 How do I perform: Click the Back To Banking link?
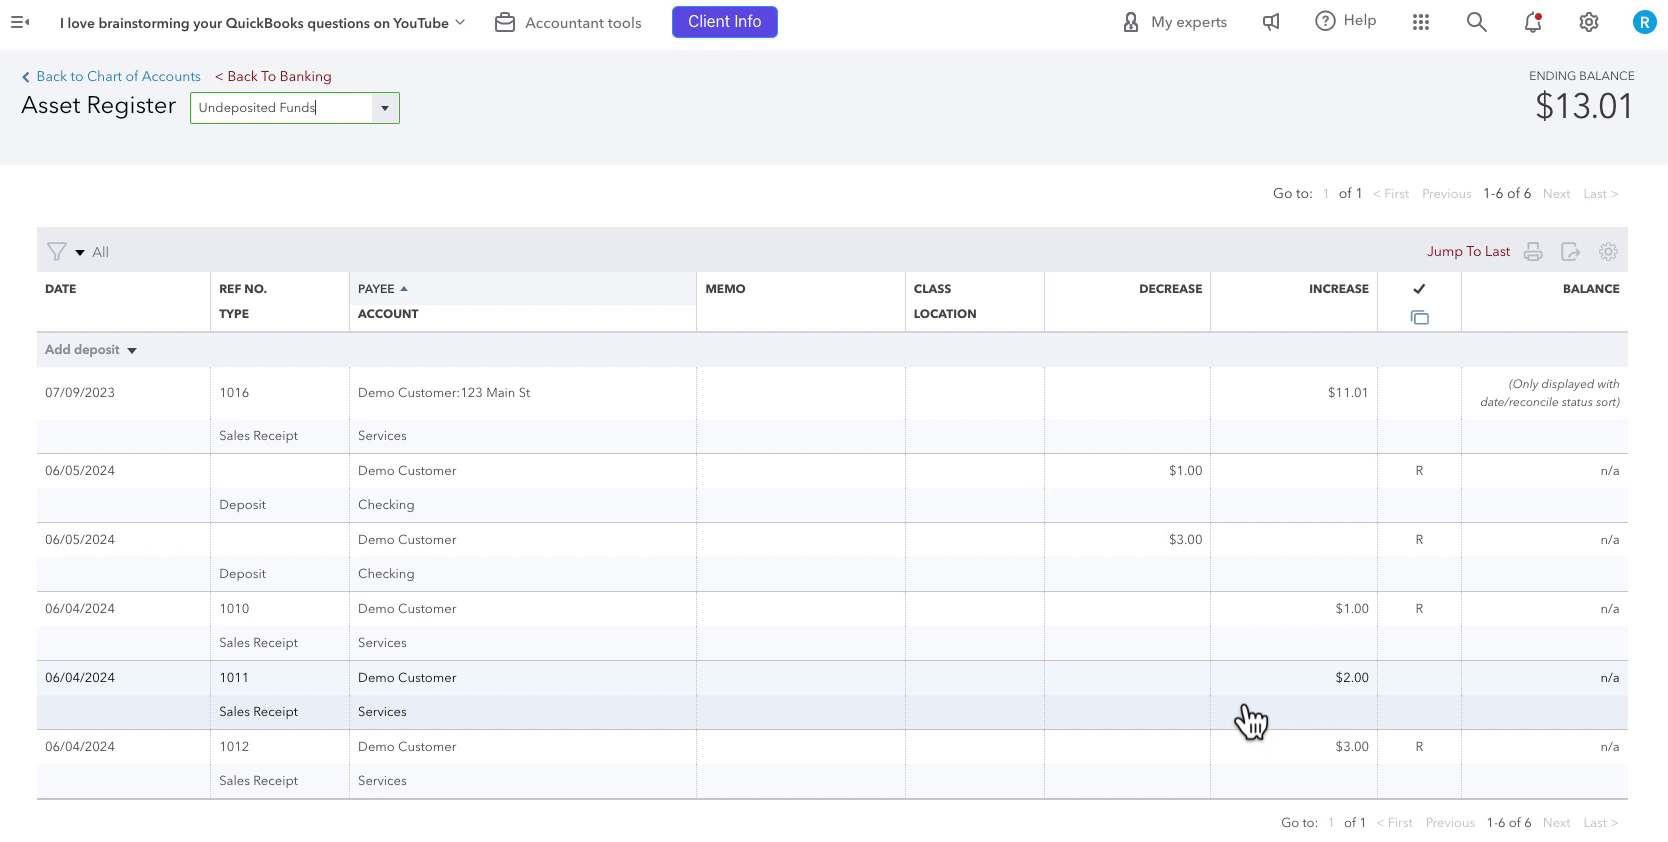coord(273,76)
